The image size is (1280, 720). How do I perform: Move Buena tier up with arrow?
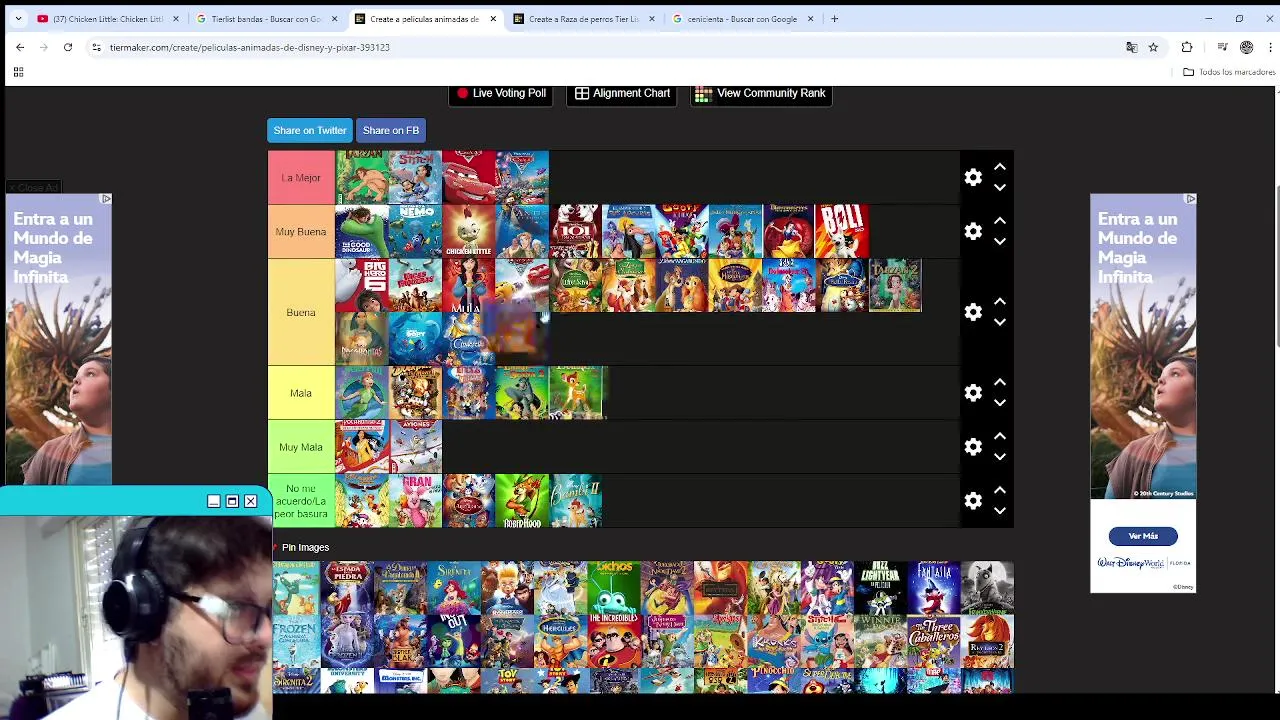(x=999, y=301)
